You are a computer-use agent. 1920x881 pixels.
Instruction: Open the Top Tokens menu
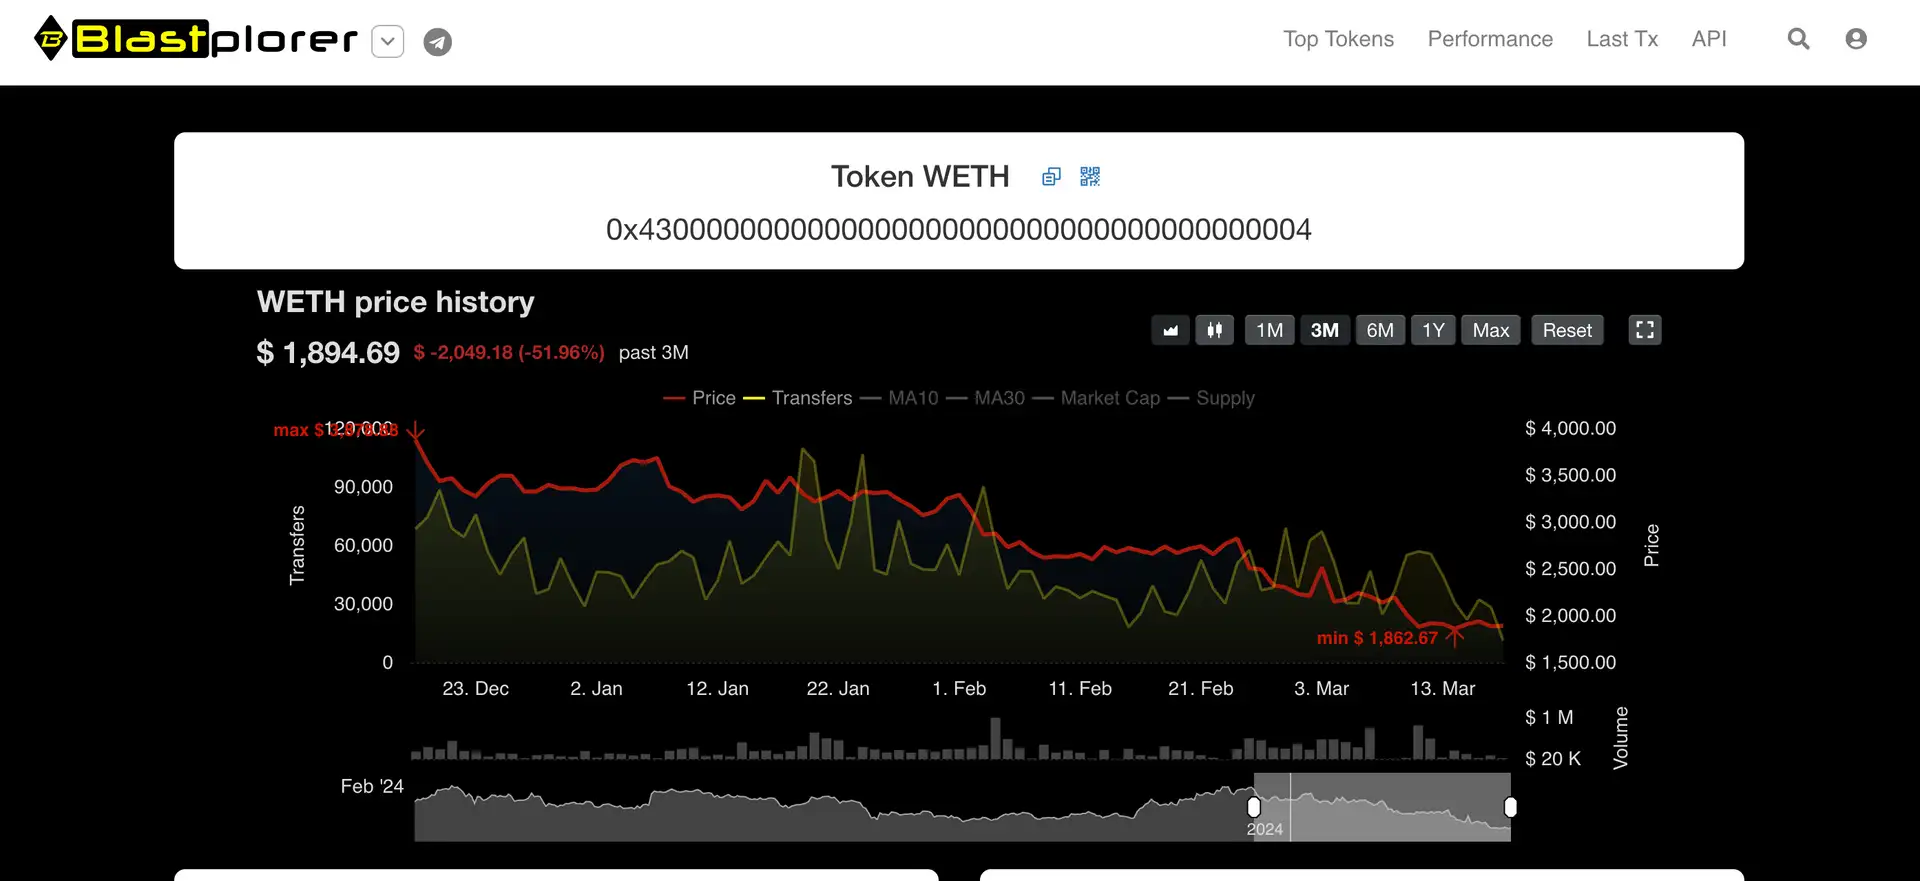(x=1338, y=39)
